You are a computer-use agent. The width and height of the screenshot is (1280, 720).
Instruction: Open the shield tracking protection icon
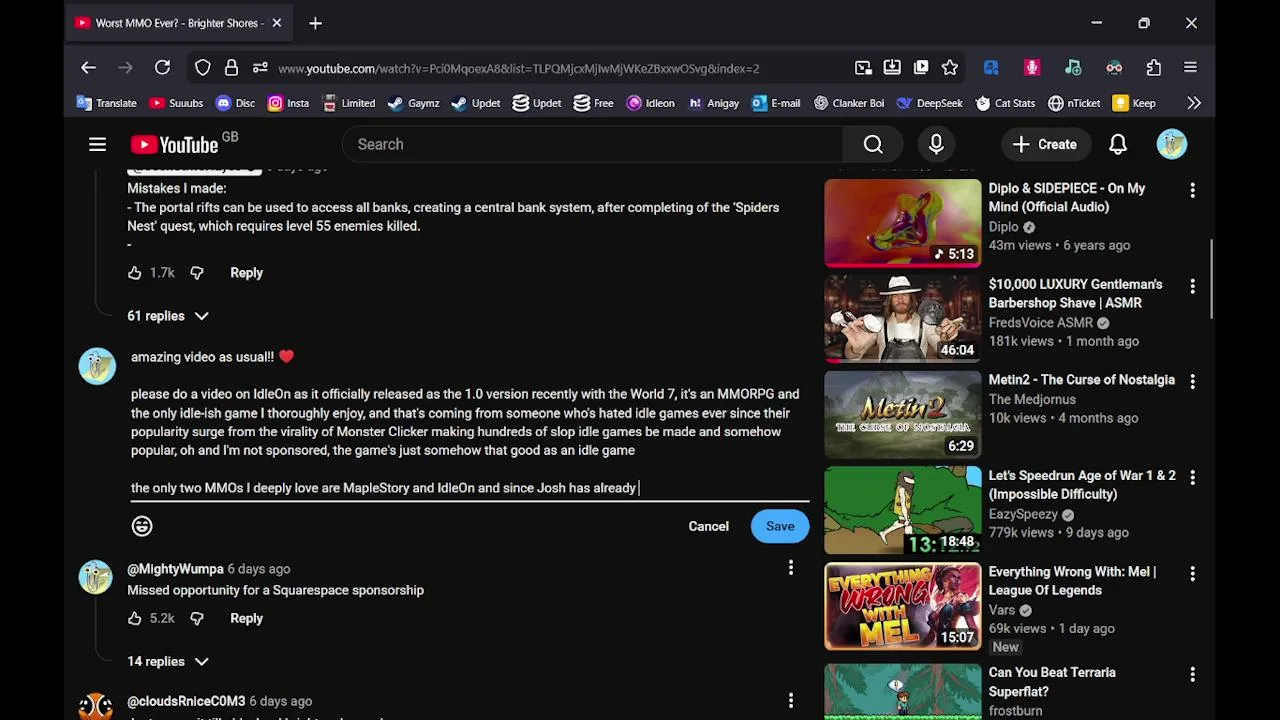(x=203, y=68)
